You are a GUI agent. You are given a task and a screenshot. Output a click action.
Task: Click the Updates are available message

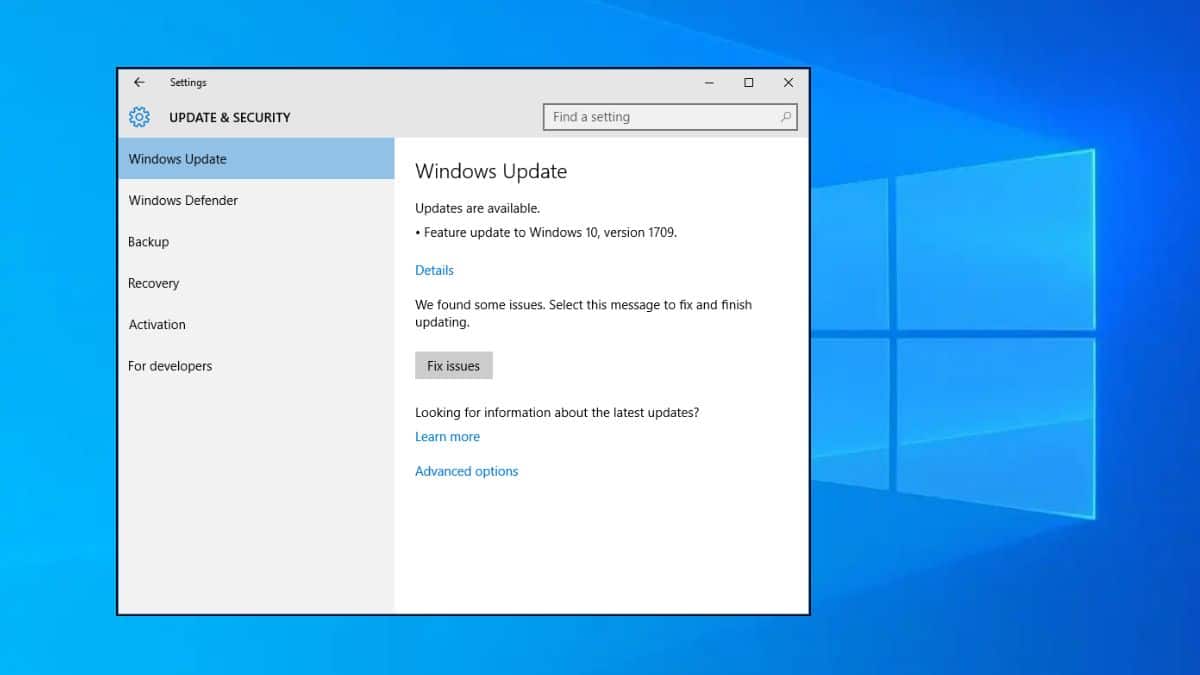tap(480, 208)
